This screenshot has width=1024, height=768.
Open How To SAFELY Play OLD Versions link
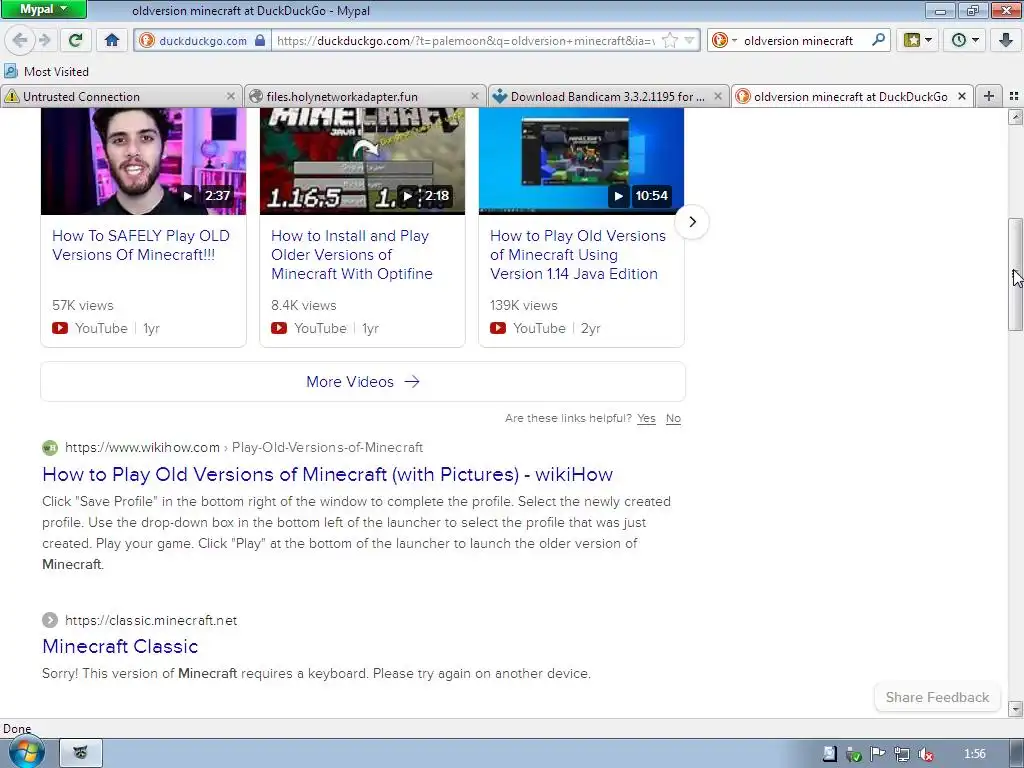point(141,245)
